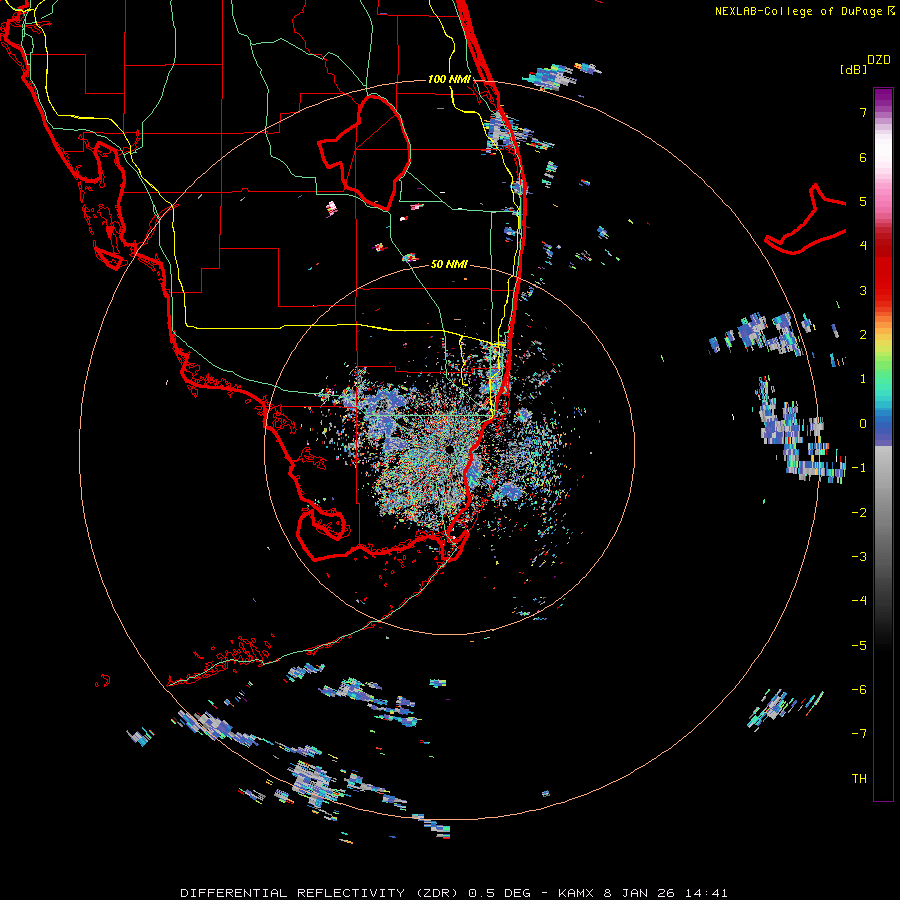Screen dimensions: 900x900
Task: Click the 0.5 DEG elevation angle text
Action: pos(501,893)
